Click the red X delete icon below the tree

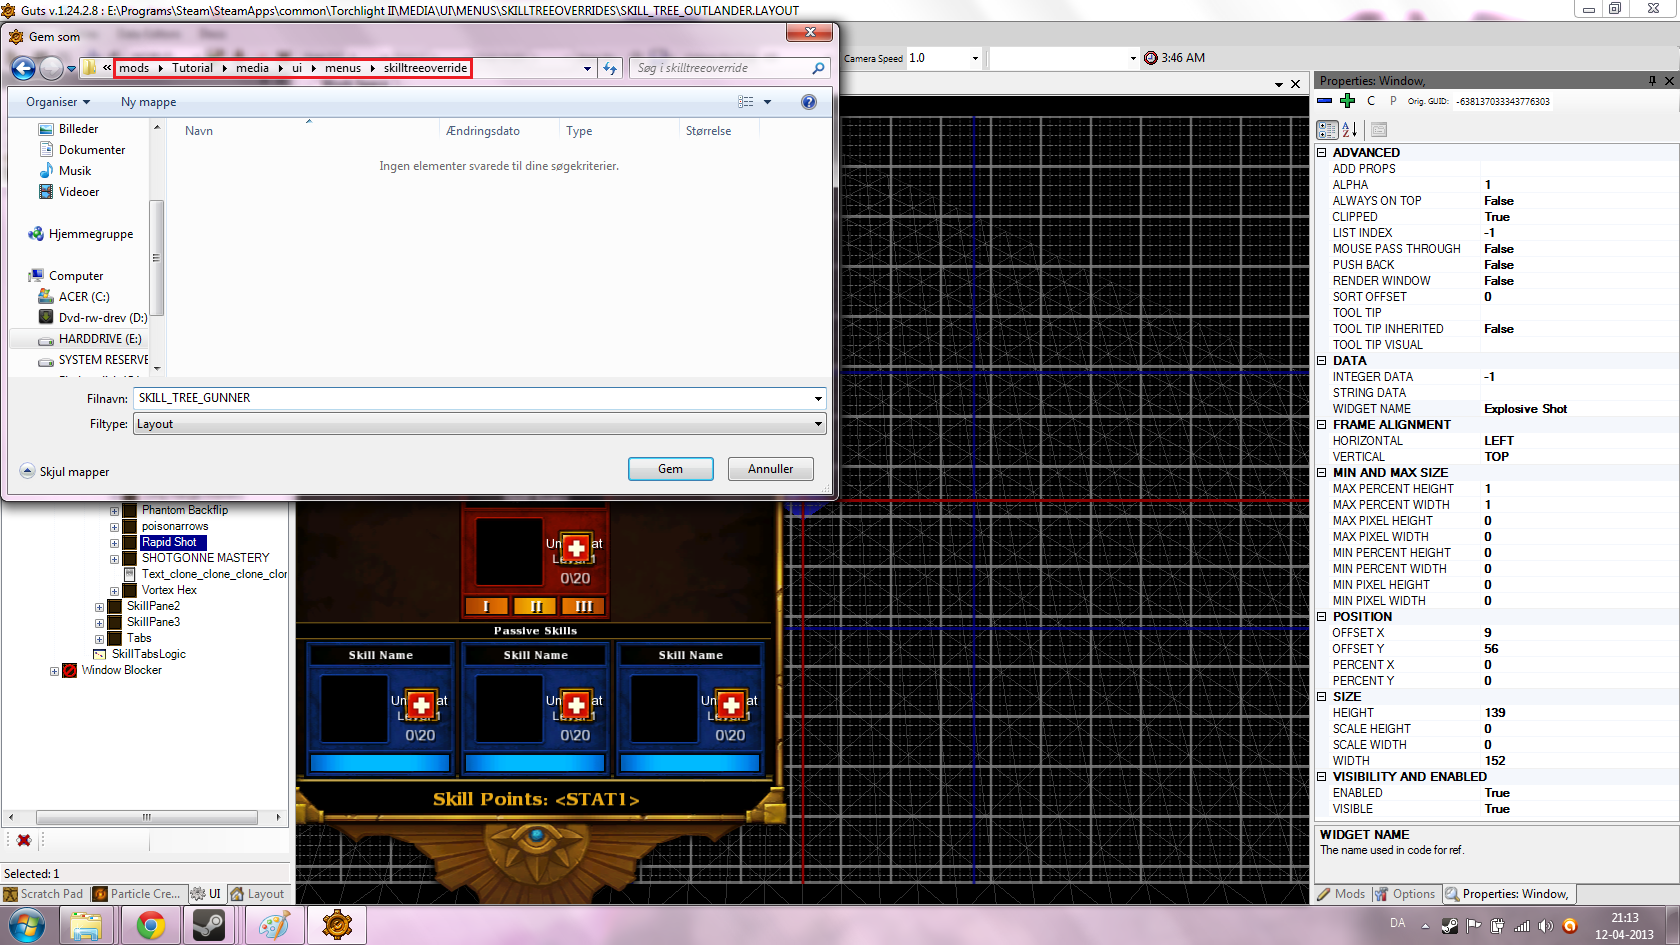pyautogui.click(x=24, y=840)
